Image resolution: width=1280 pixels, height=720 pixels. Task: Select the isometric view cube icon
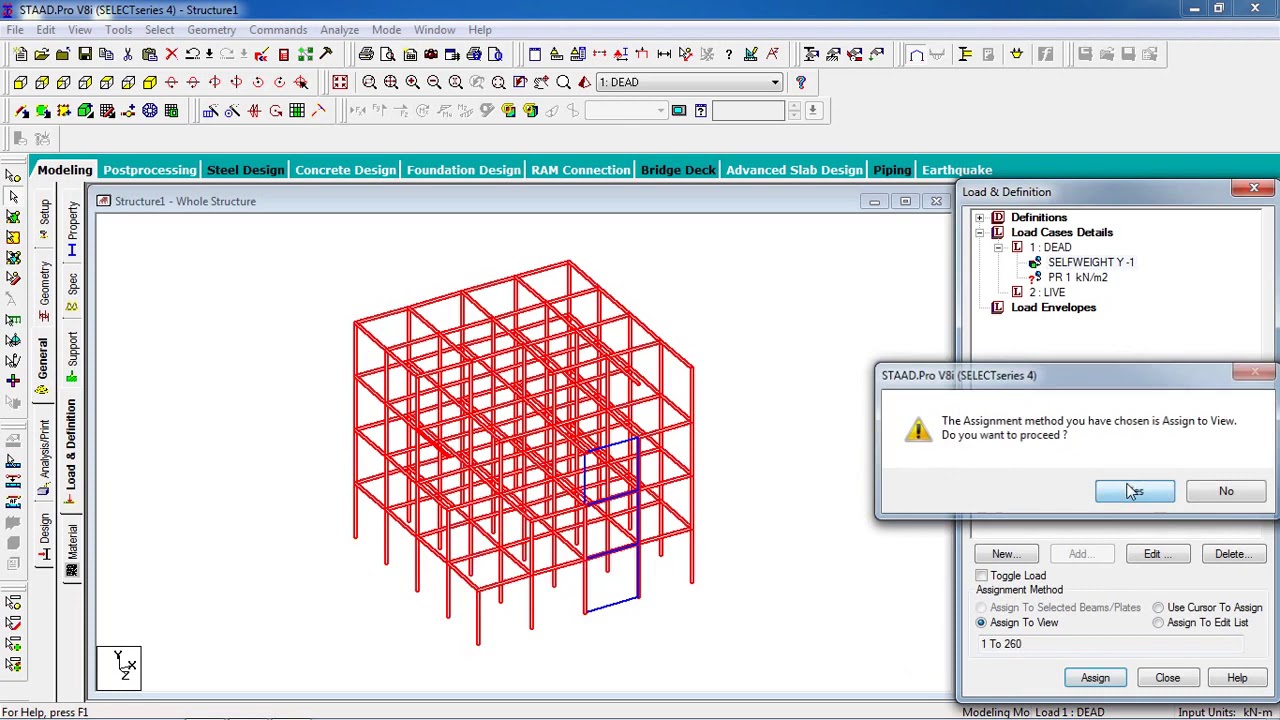coord(150,82)
